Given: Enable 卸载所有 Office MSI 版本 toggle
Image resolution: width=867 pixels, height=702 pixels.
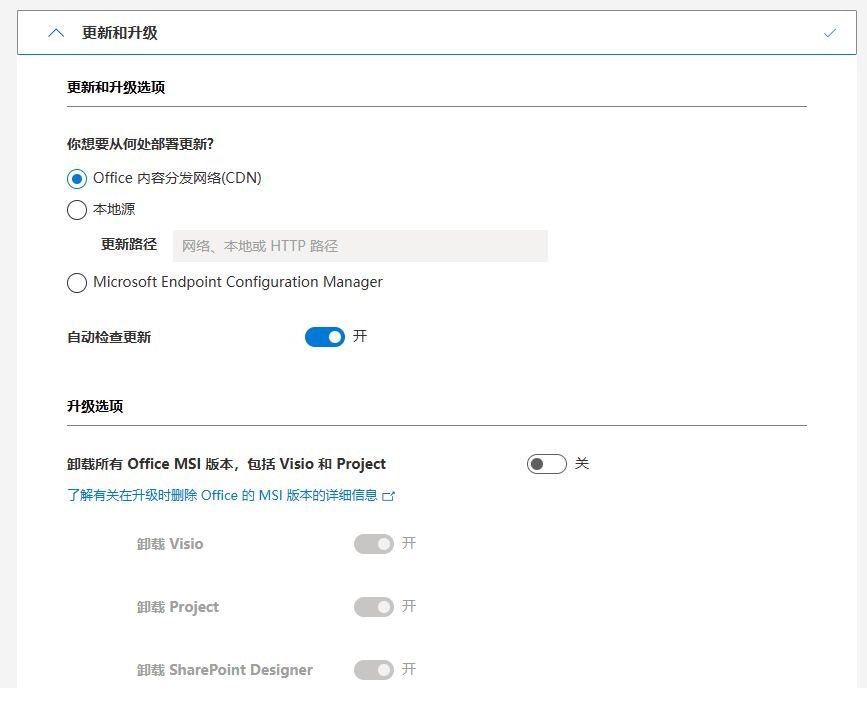Looking at the screenshot, I should tap(546, 464).
